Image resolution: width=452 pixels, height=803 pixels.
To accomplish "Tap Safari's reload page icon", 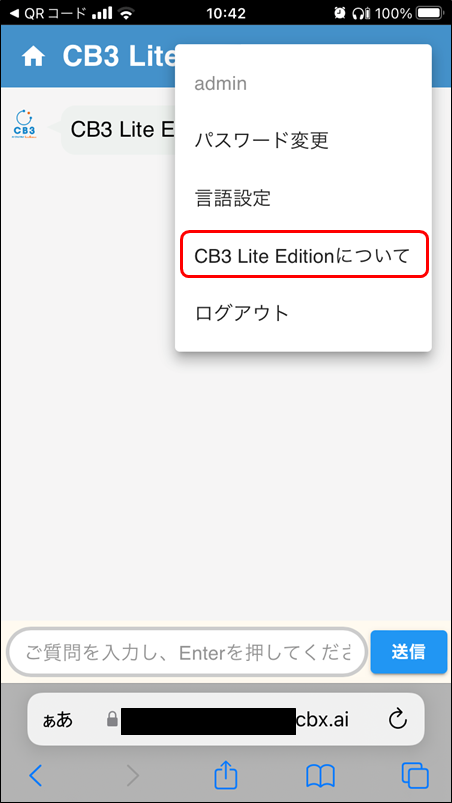I will point(398,720).
